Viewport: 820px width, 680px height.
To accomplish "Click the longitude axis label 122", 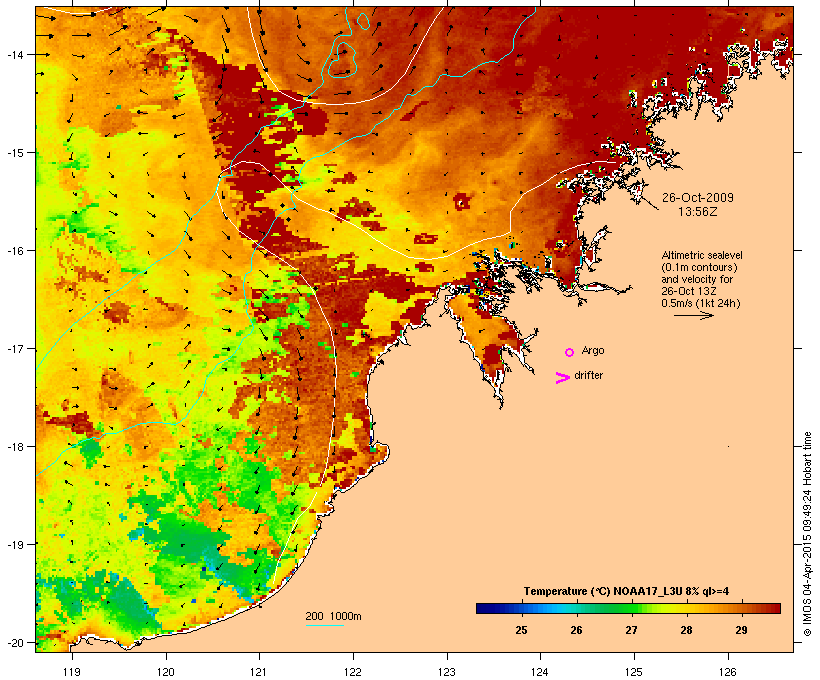I will 353,672.
